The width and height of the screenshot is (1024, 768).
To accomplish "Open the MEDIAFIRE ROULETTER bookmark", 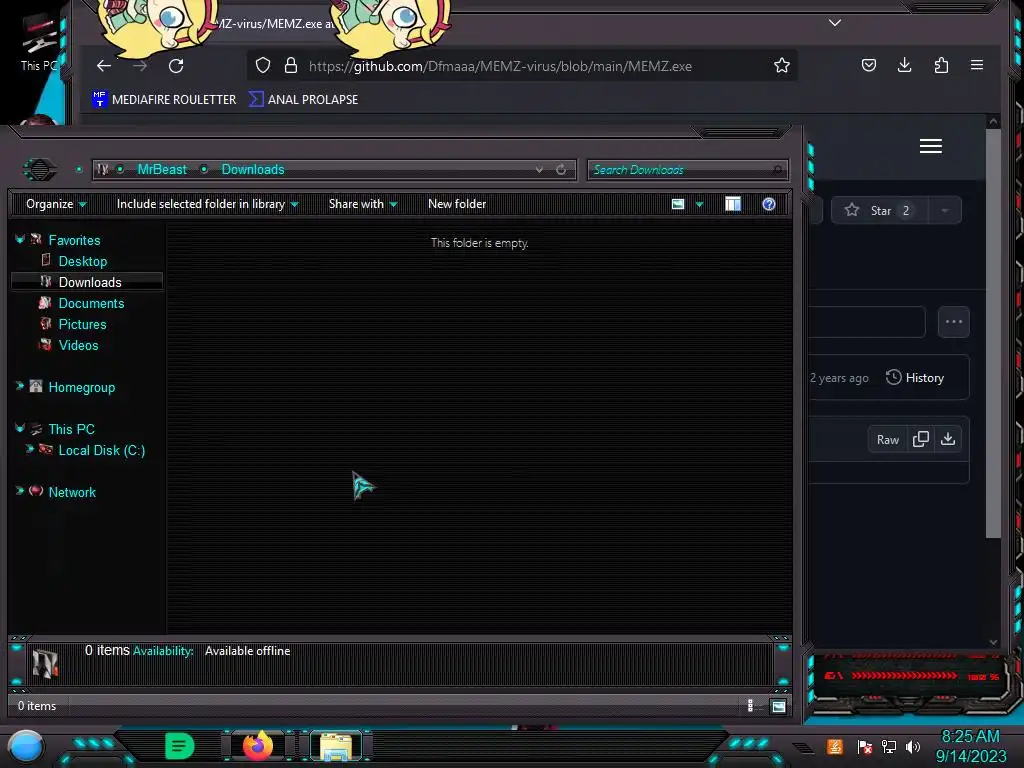I will [164, 99].
